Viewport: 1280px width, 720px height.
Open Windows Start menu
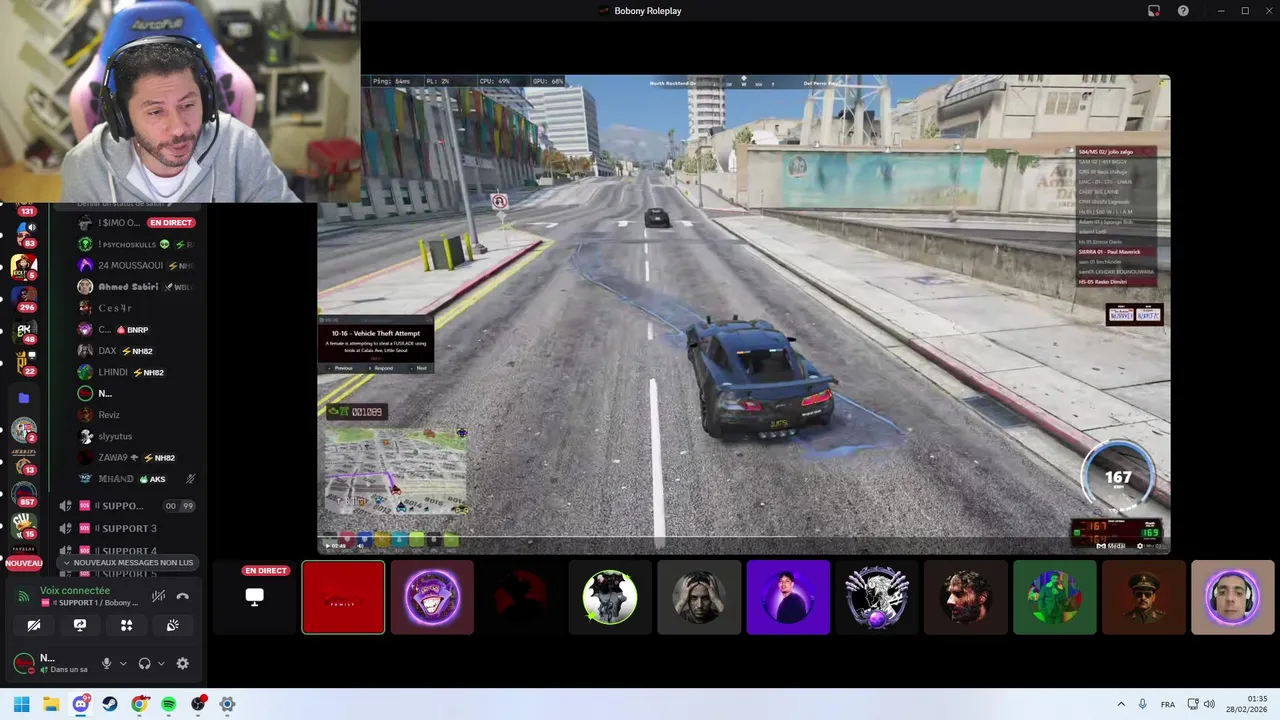click(22, 704)
